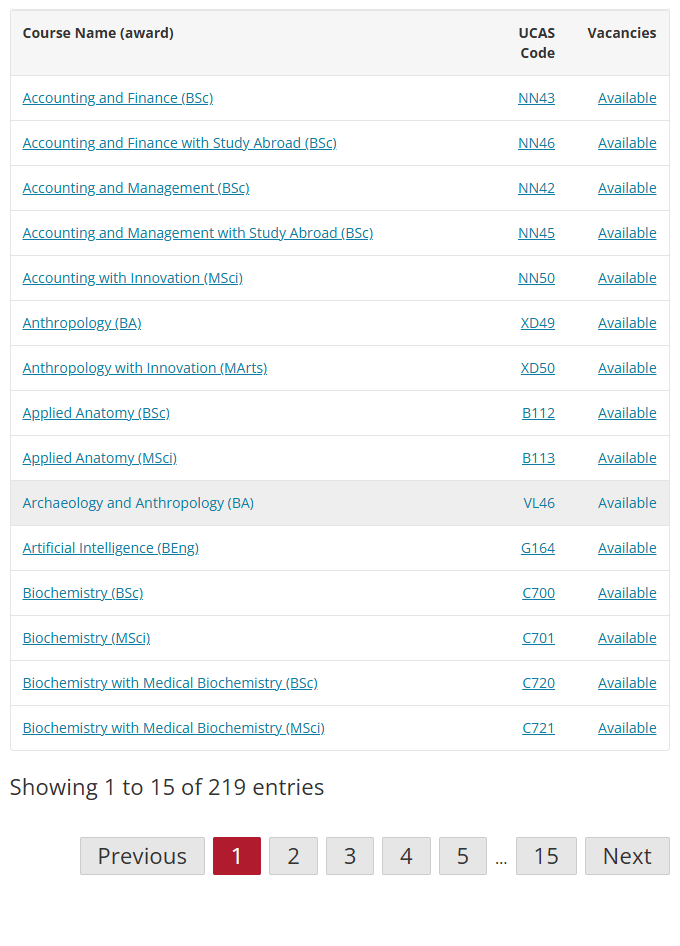Image resolution: width=680 pixels, height=946 pixels.
Task: Click UCAS code NN46 link
Action: click(x=536, y=143)
